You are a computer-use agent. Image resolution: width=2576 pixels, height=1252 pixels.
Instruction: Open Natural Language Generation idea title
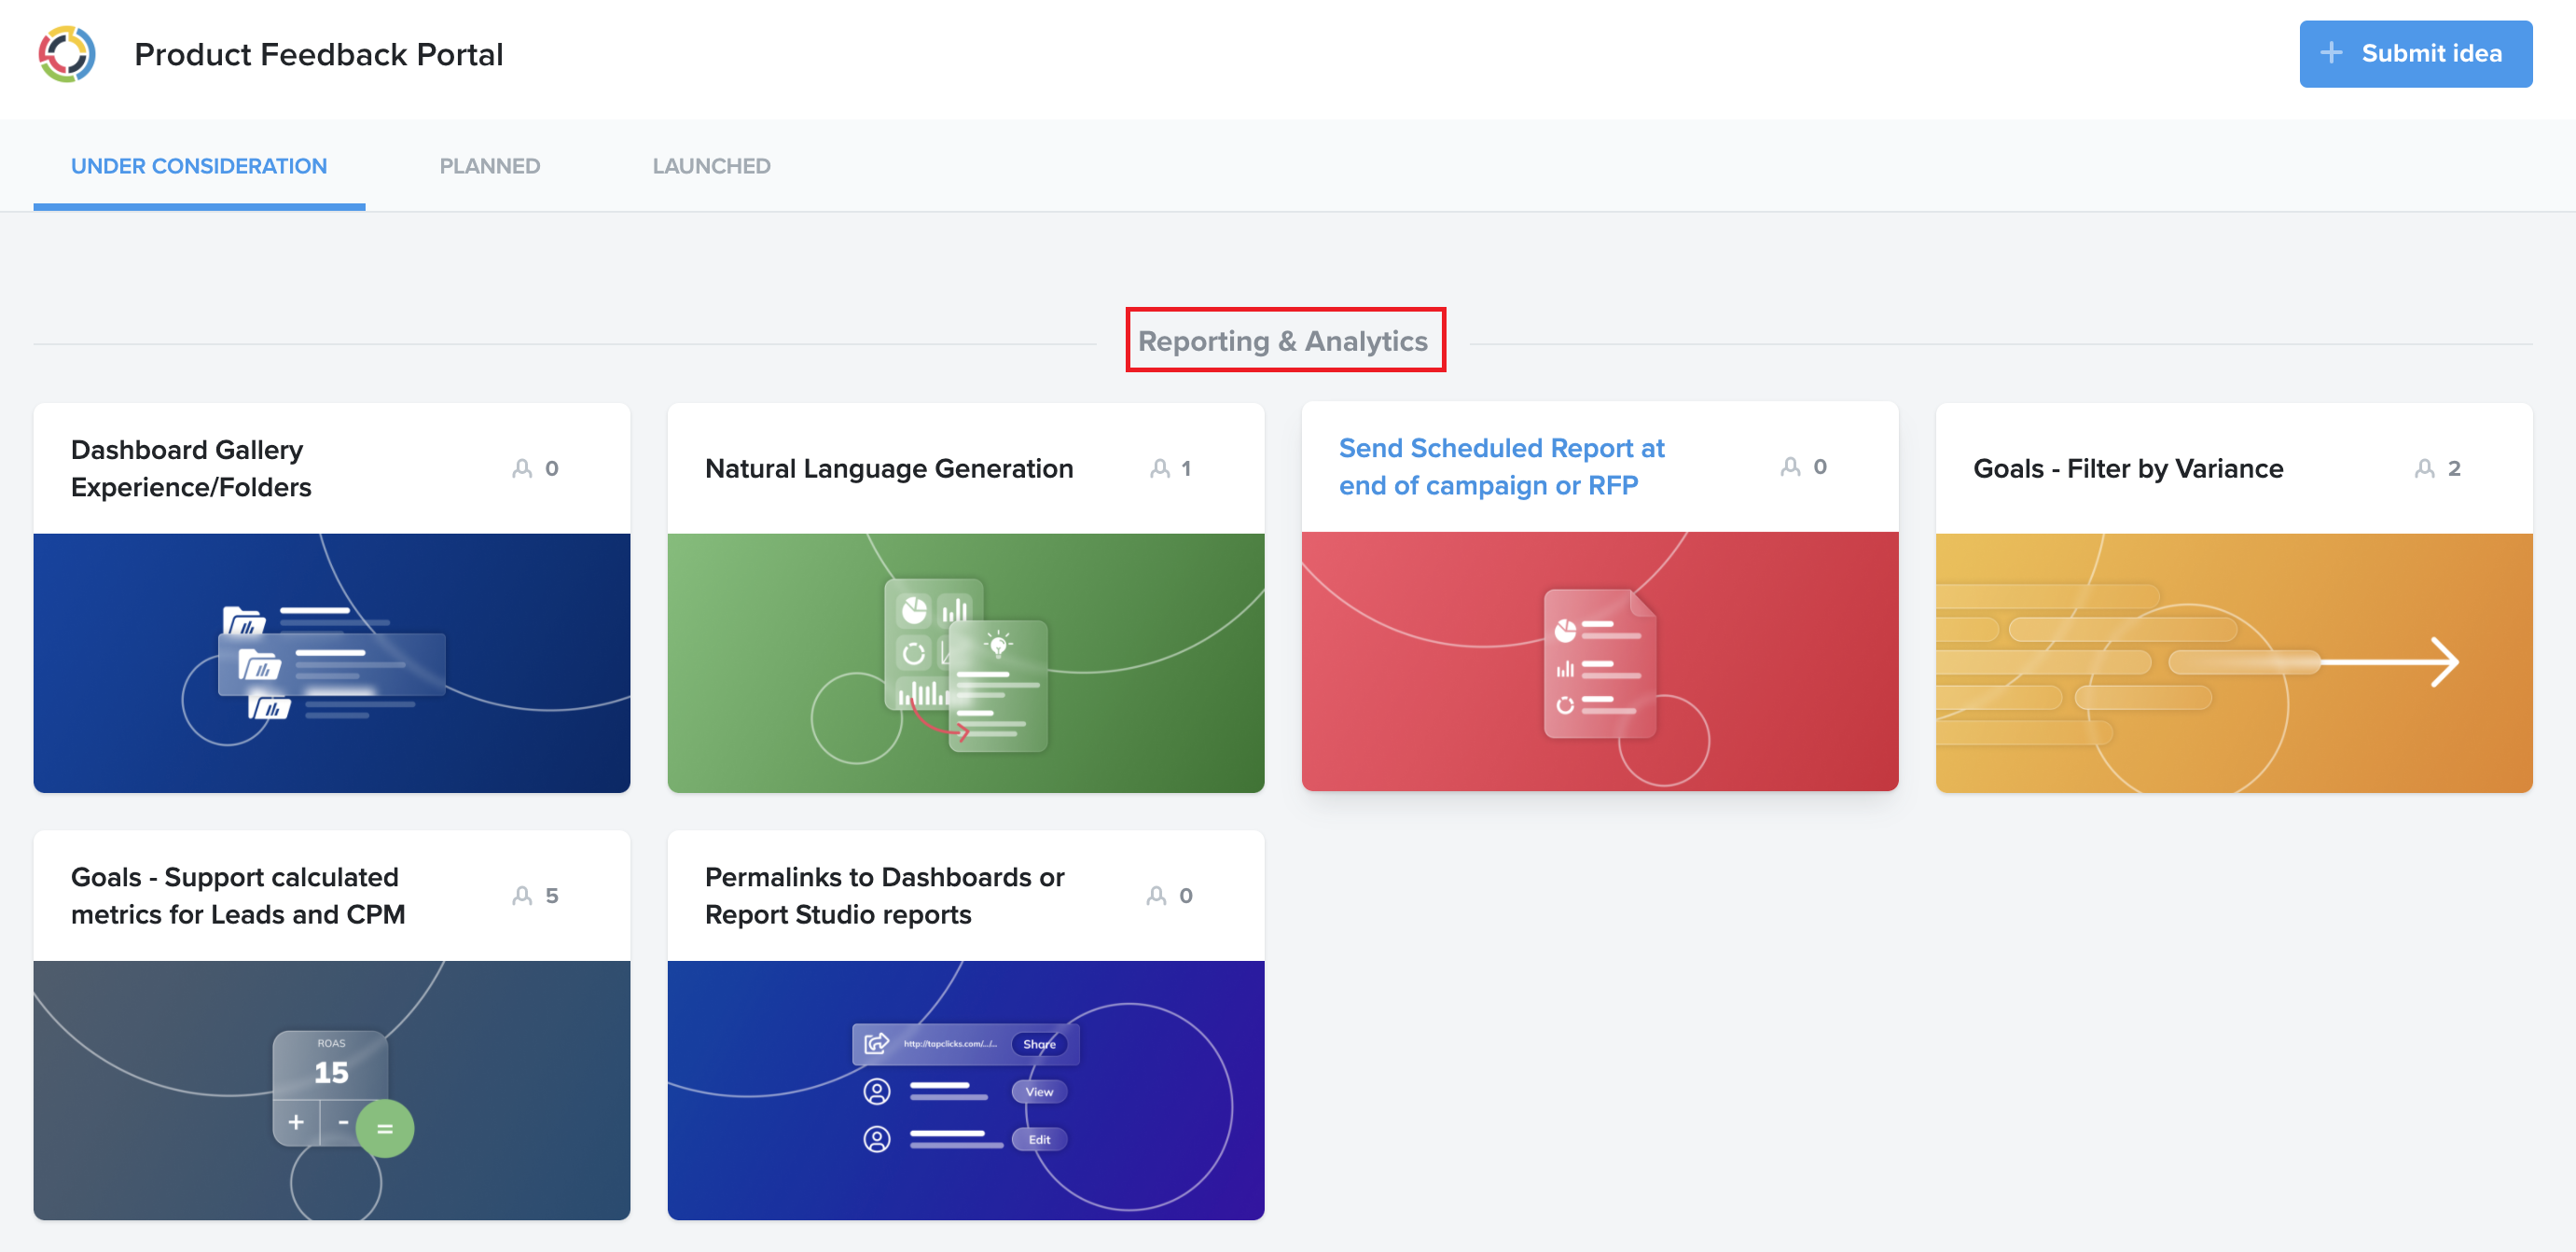889,468
